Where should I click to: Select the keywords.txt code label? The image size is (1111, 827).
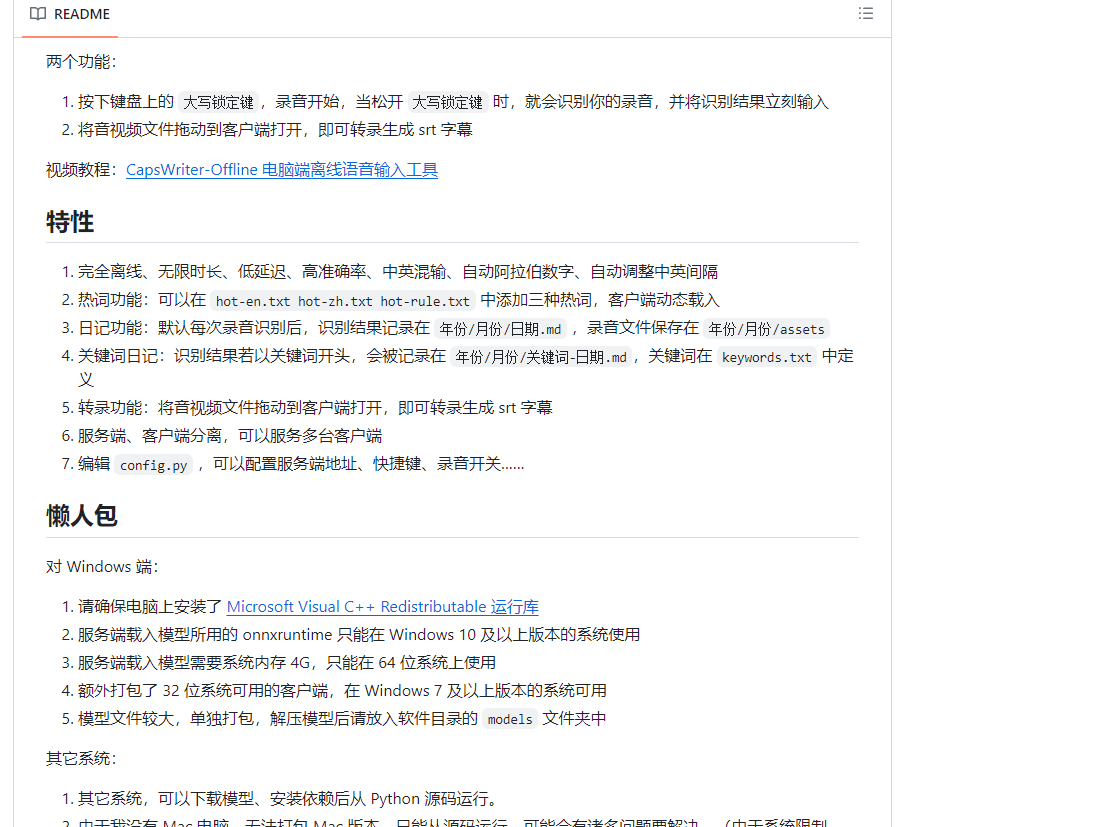[x=766, y=356]
